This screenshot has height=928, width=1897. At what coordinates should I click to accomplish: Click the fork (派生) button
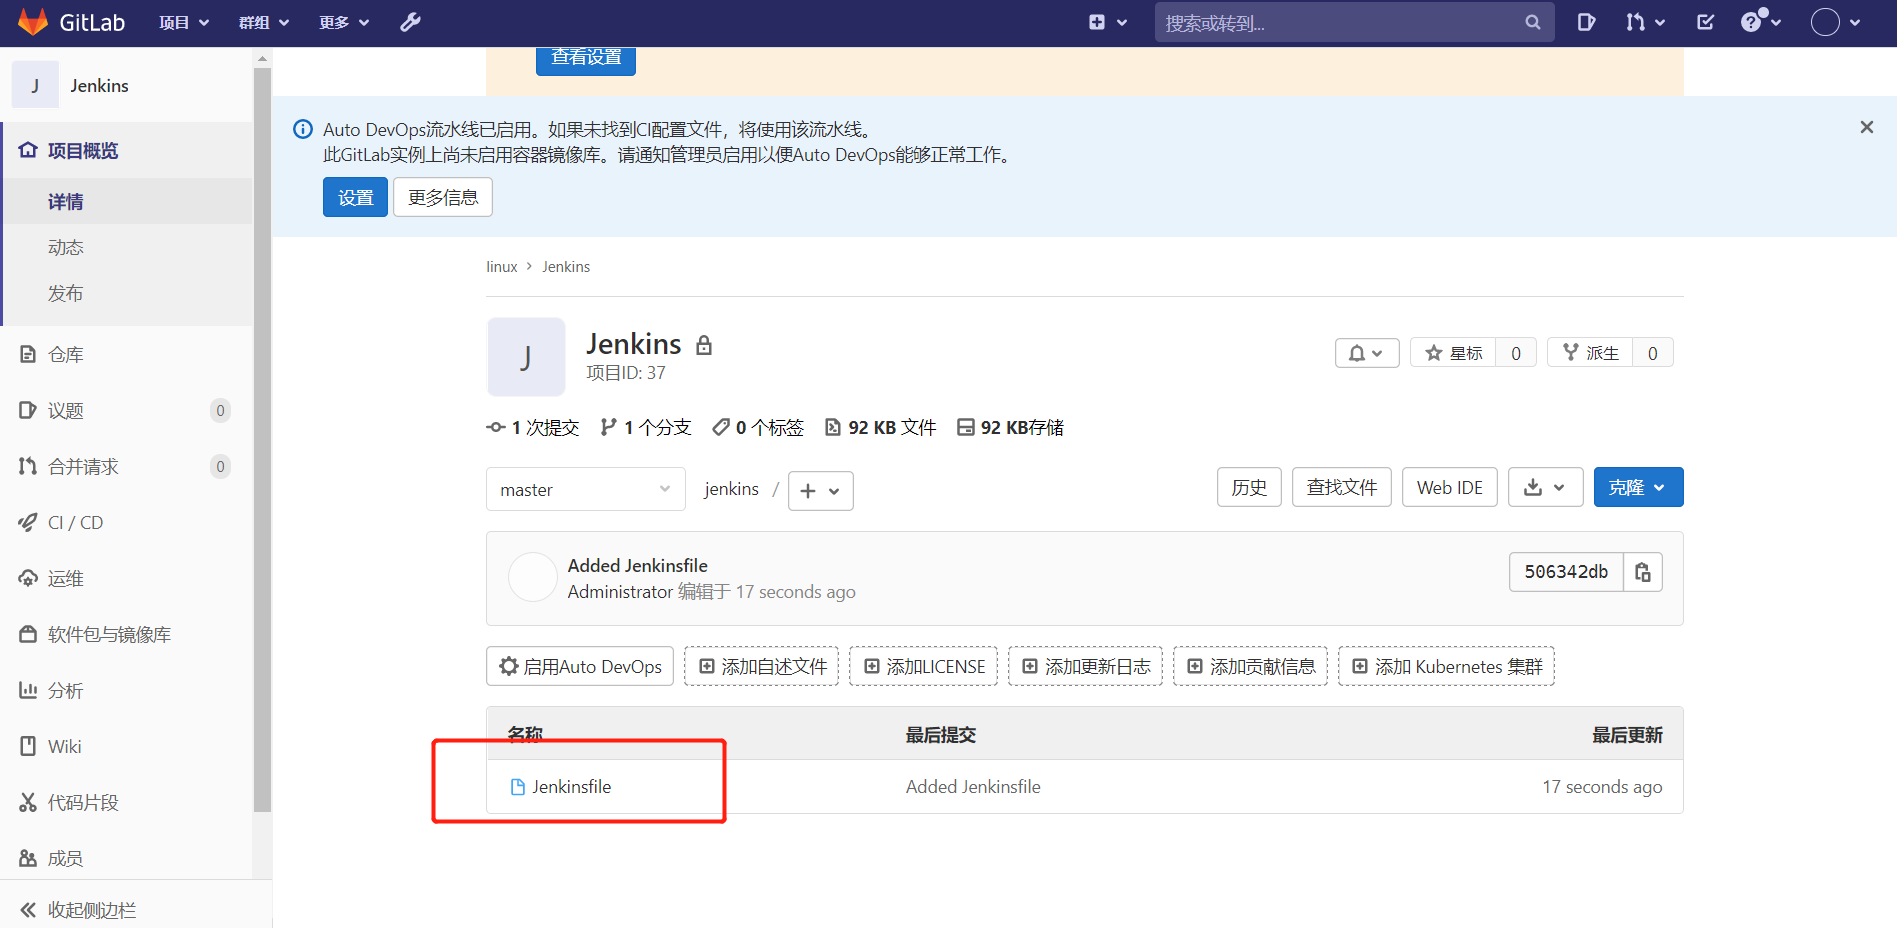[x=1590, y=353]
